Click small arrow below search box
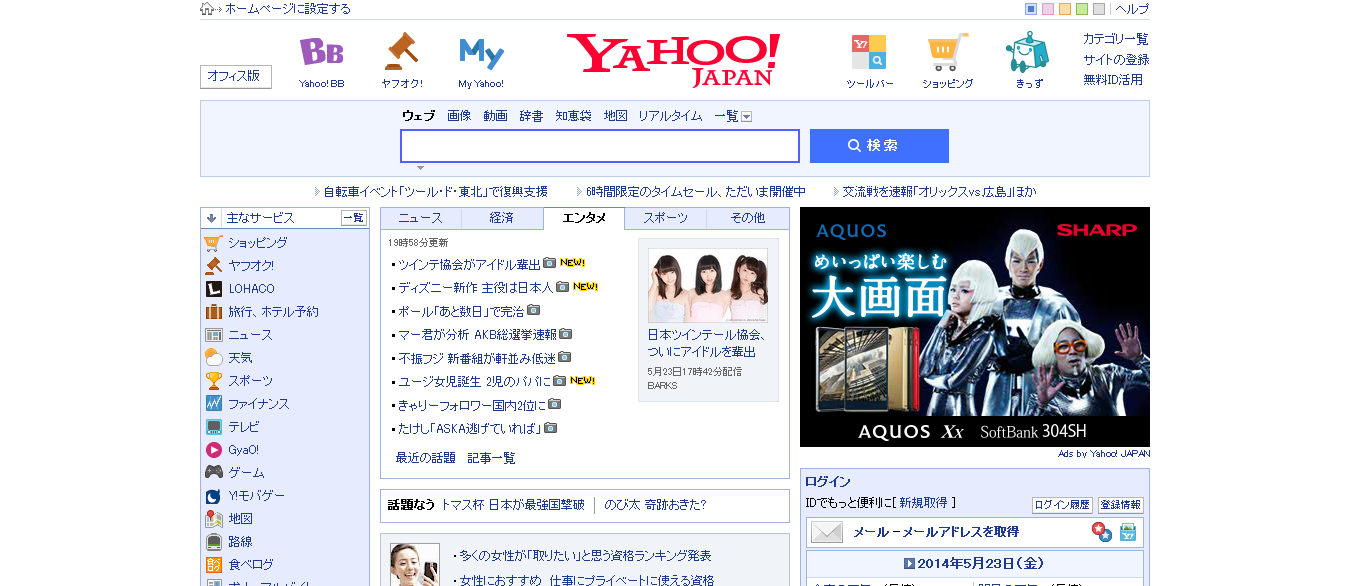 click(x=420, y=168)
